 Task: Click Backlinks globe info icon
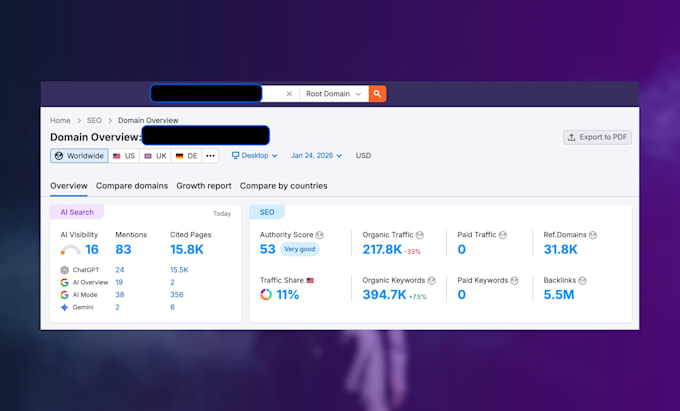click(582, 281)
